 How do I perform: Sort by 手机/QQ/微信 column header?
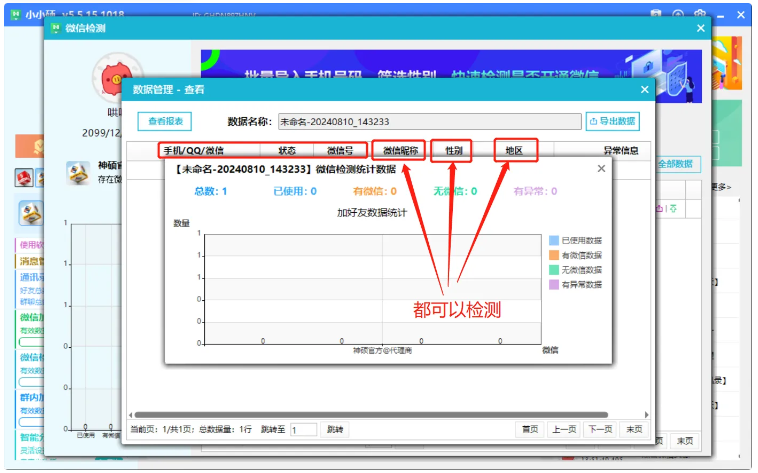click(x=193, y=151)
